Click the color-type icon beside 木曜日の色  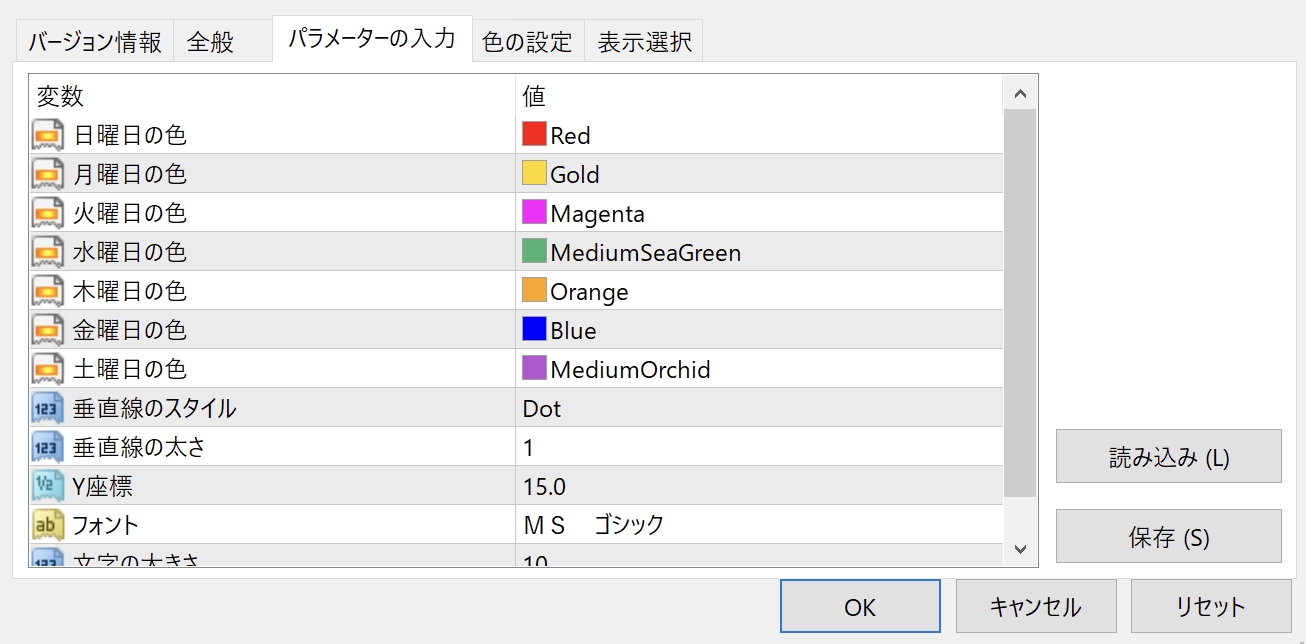pyautogui.click(x=46, y=291)
